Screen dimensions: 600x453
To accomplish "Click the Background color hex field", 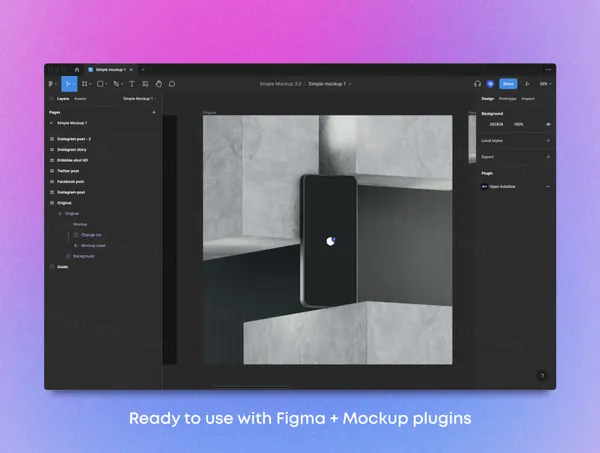I will coord(496,124).
